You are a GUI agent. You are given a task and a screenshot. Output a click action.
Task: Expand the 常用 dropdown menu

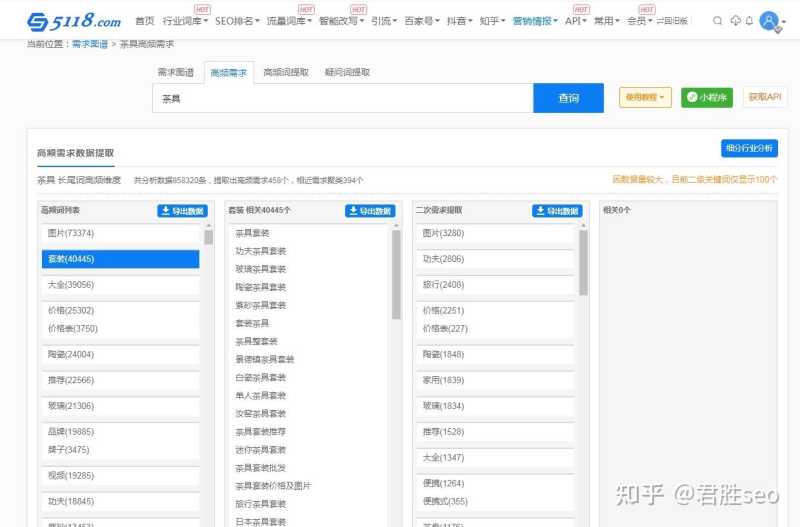pos(607,21)
